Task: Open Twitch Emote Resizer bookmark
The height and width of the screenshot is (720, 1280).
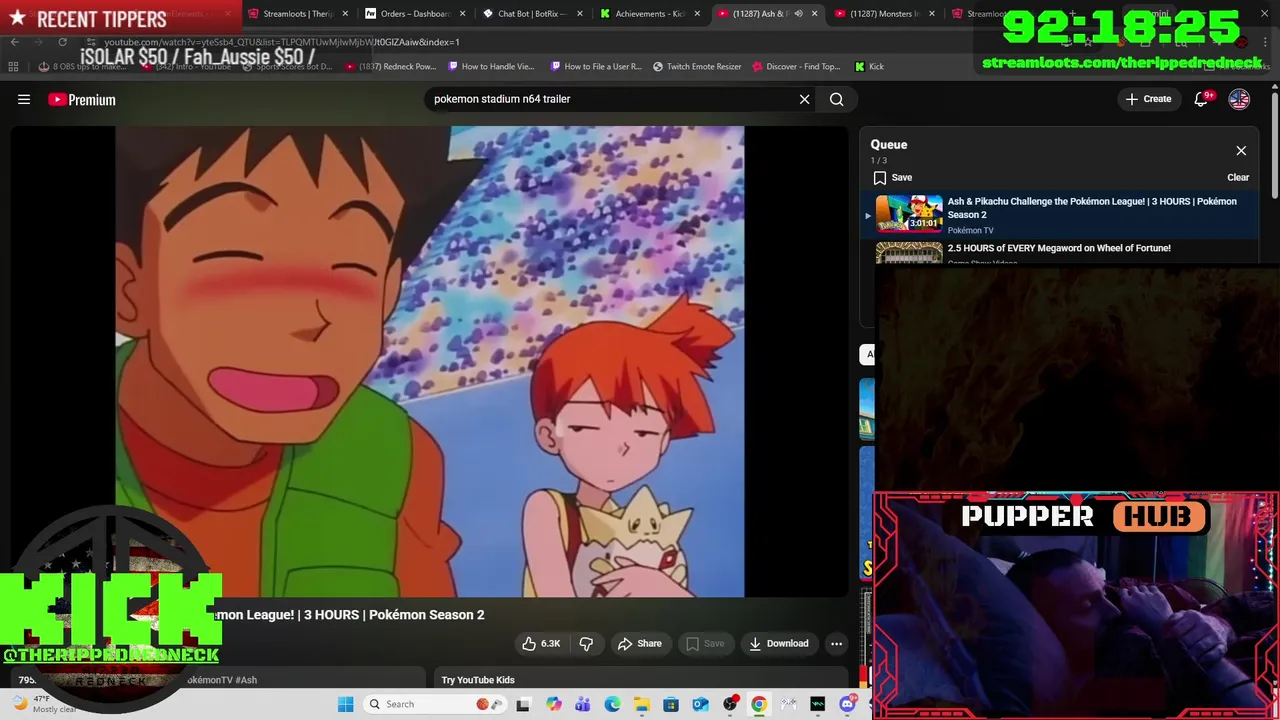Action: [x=697, y=67]
